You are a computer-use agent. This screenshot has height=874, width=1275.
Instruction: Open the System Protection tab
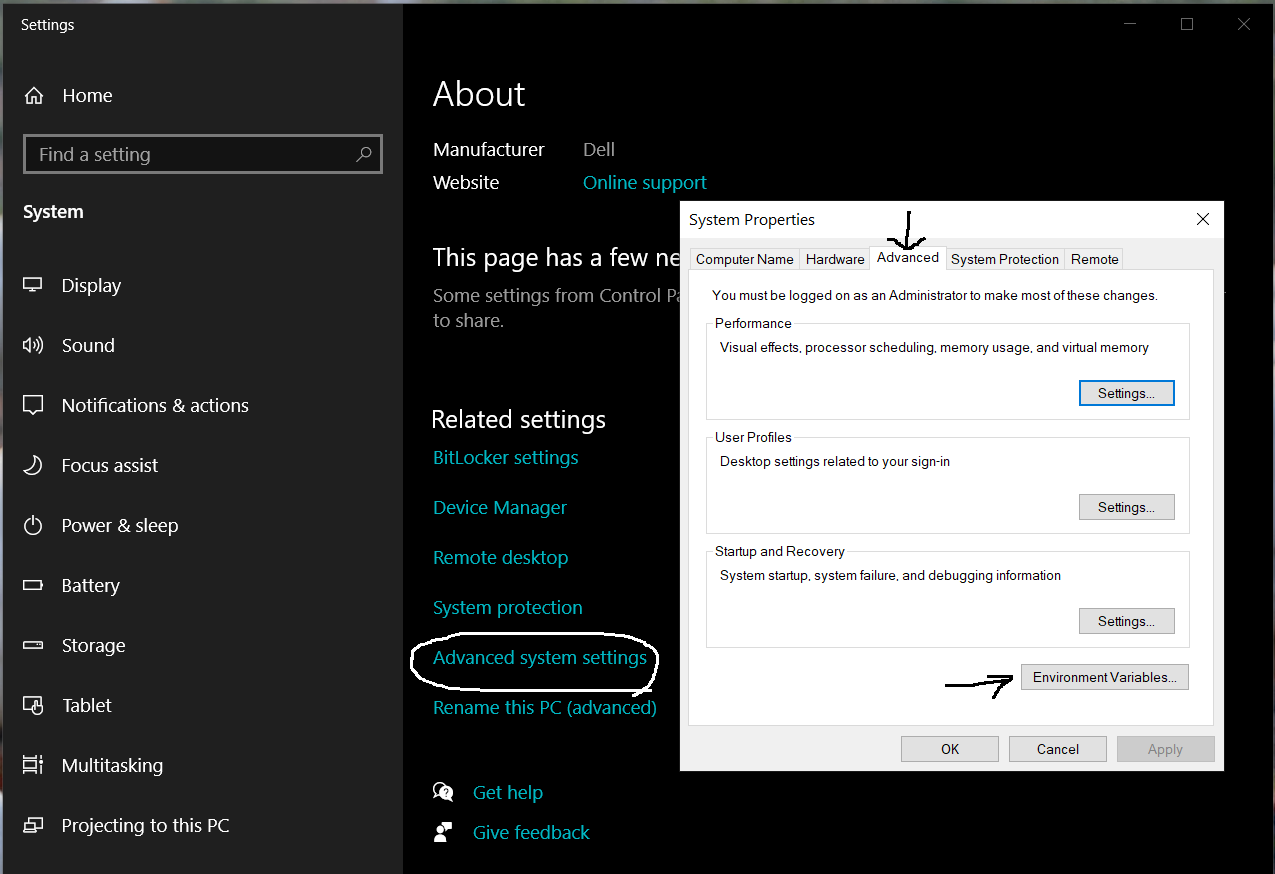pyautogui.click(x=1005, y=259)
